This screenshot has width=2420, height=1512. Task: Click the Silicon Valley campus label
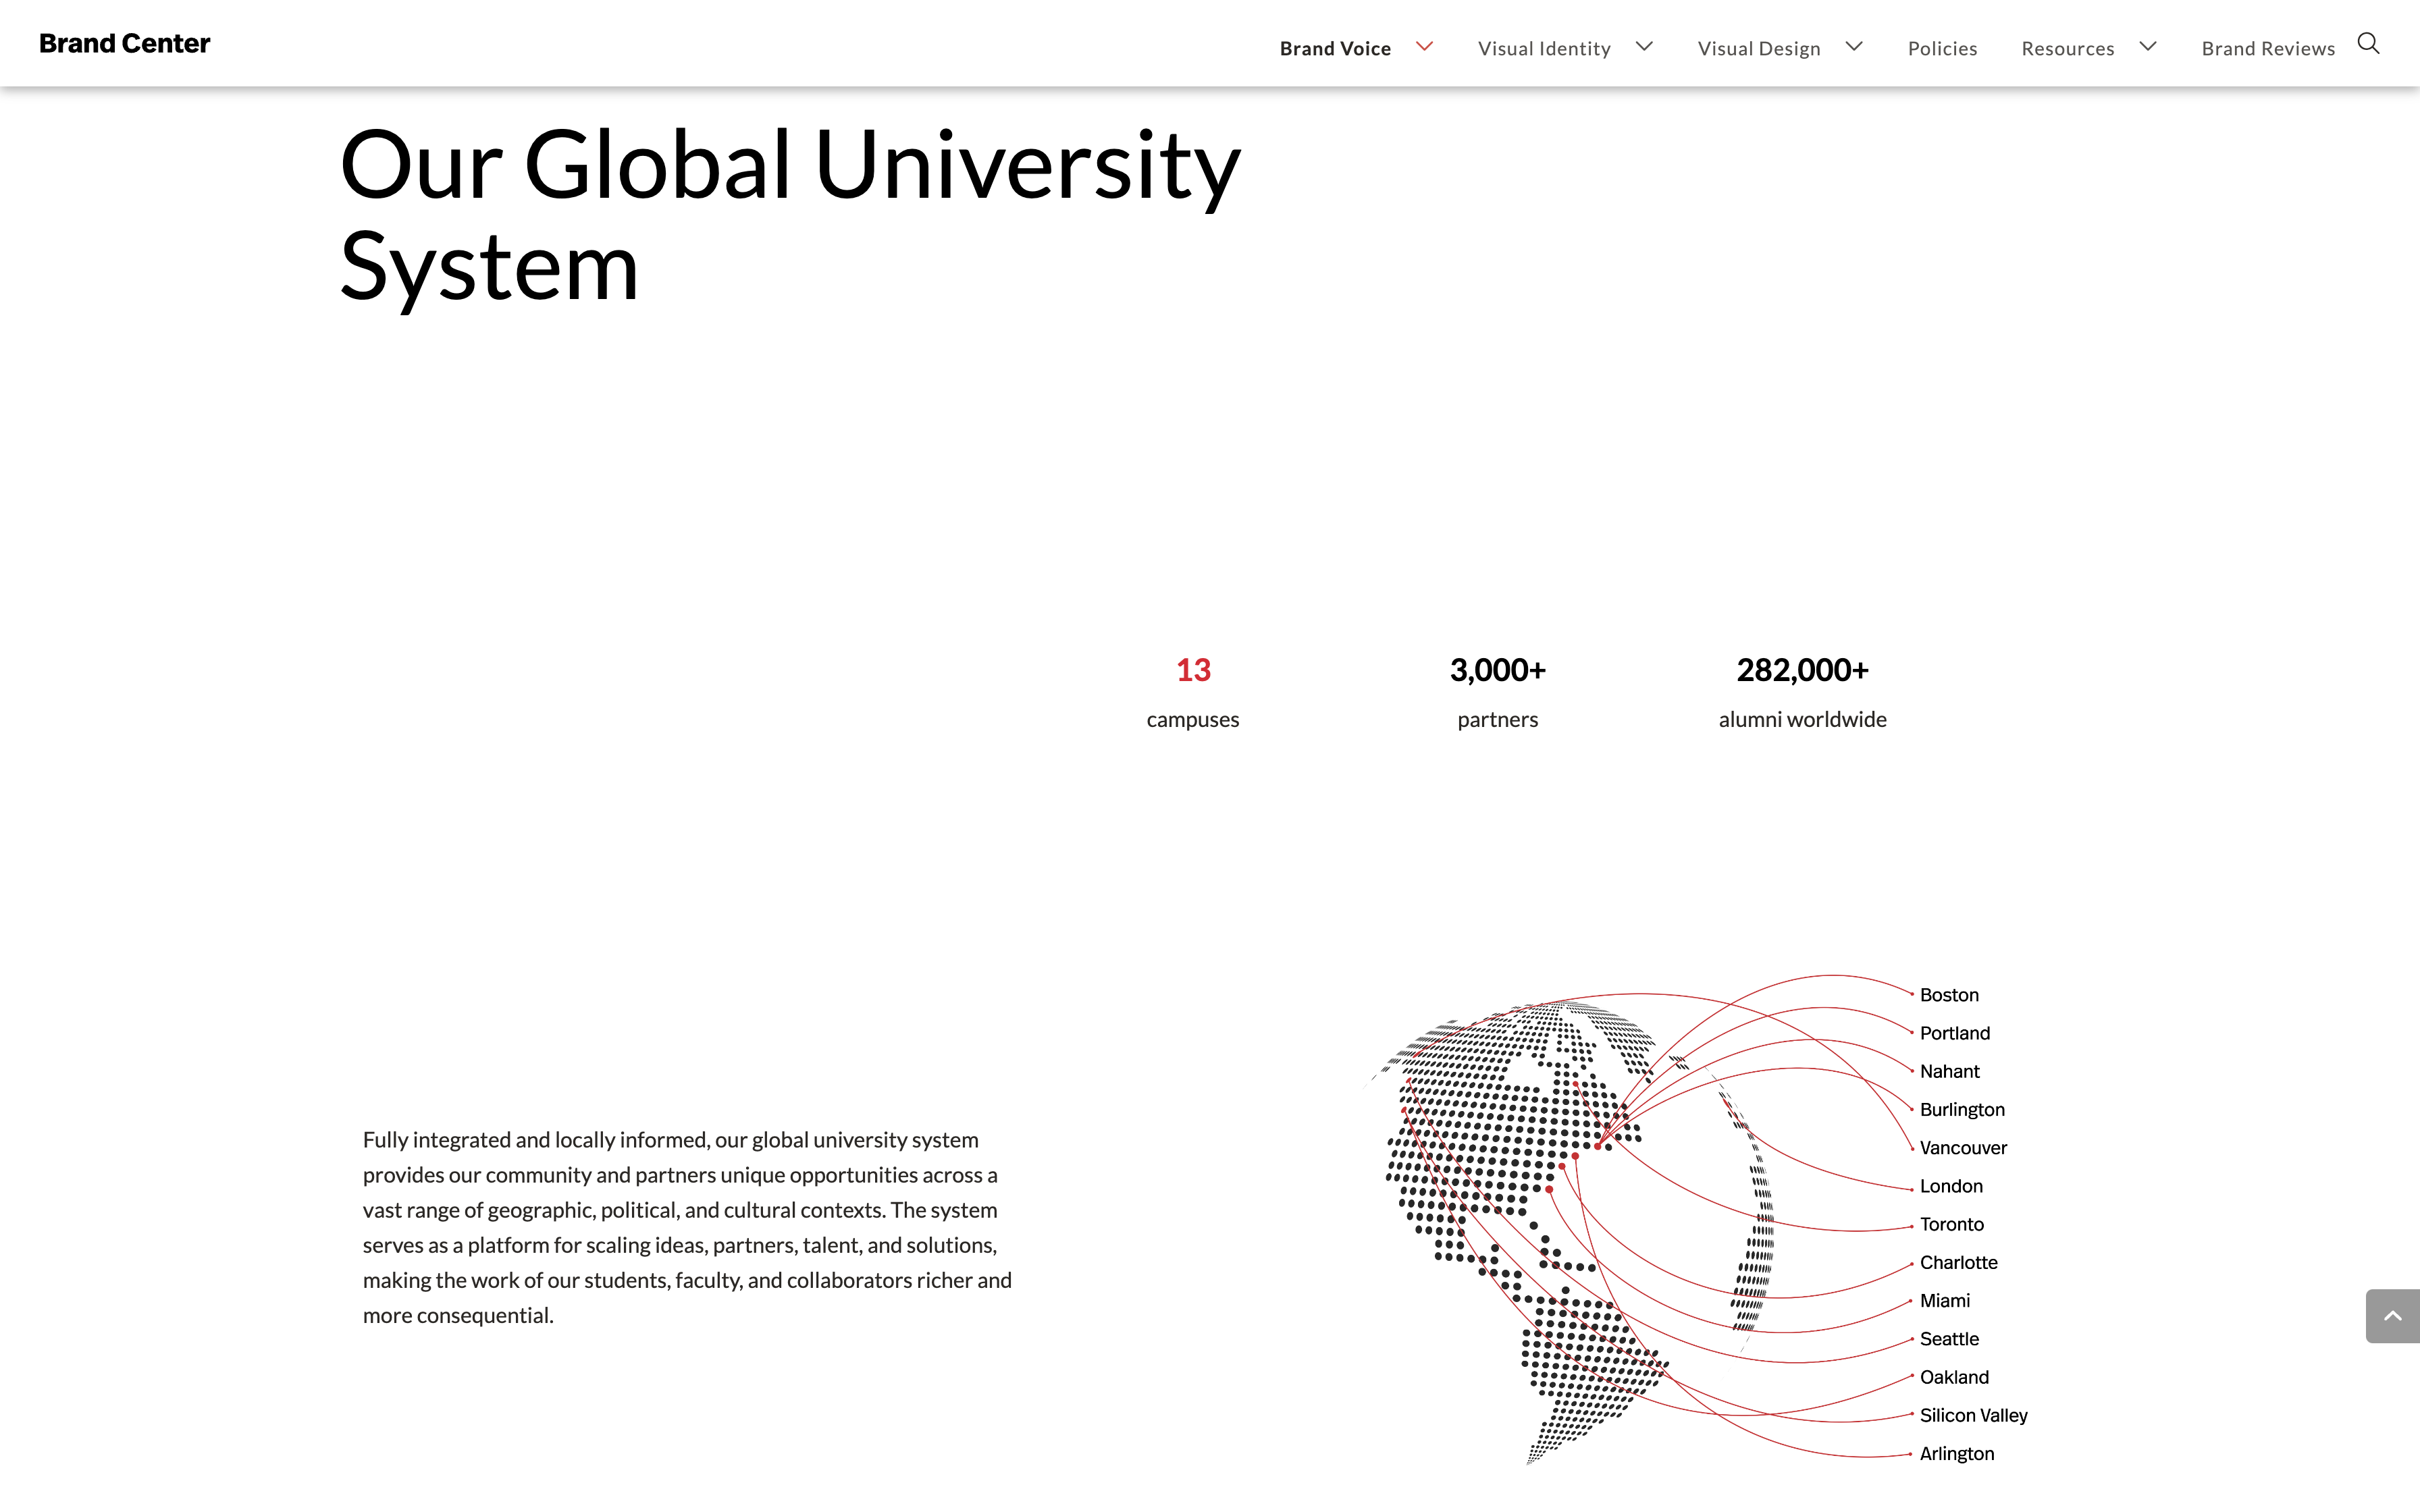click(1973, 1415)
